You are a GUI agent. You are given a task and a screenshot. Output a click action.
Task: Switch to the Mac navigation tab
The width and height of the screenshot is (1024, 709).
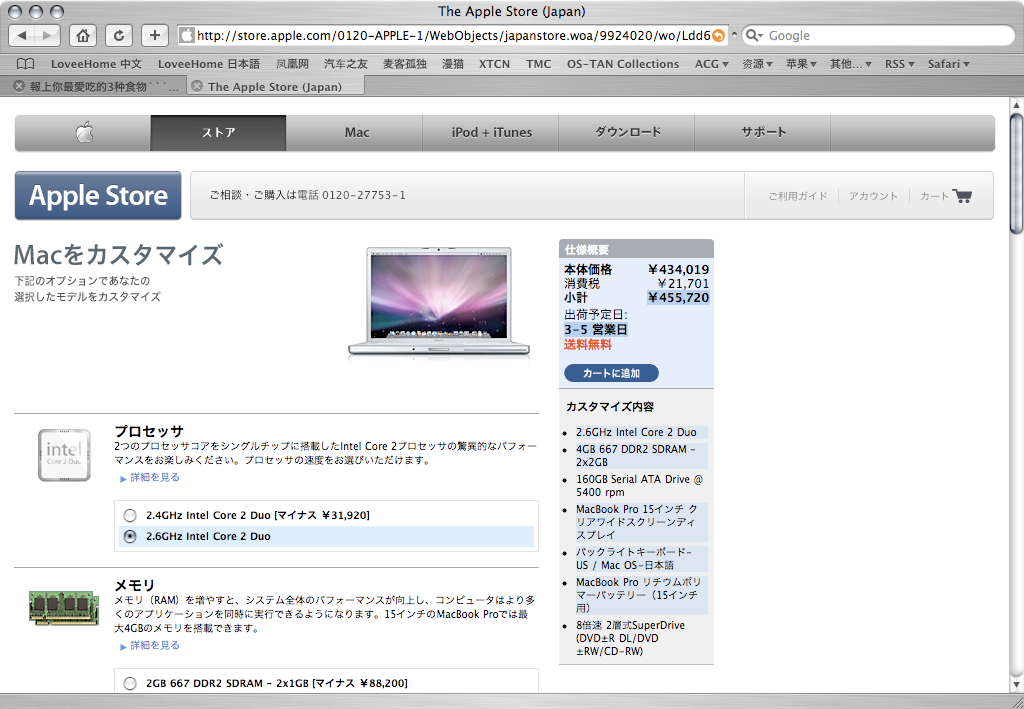[357, 133]
